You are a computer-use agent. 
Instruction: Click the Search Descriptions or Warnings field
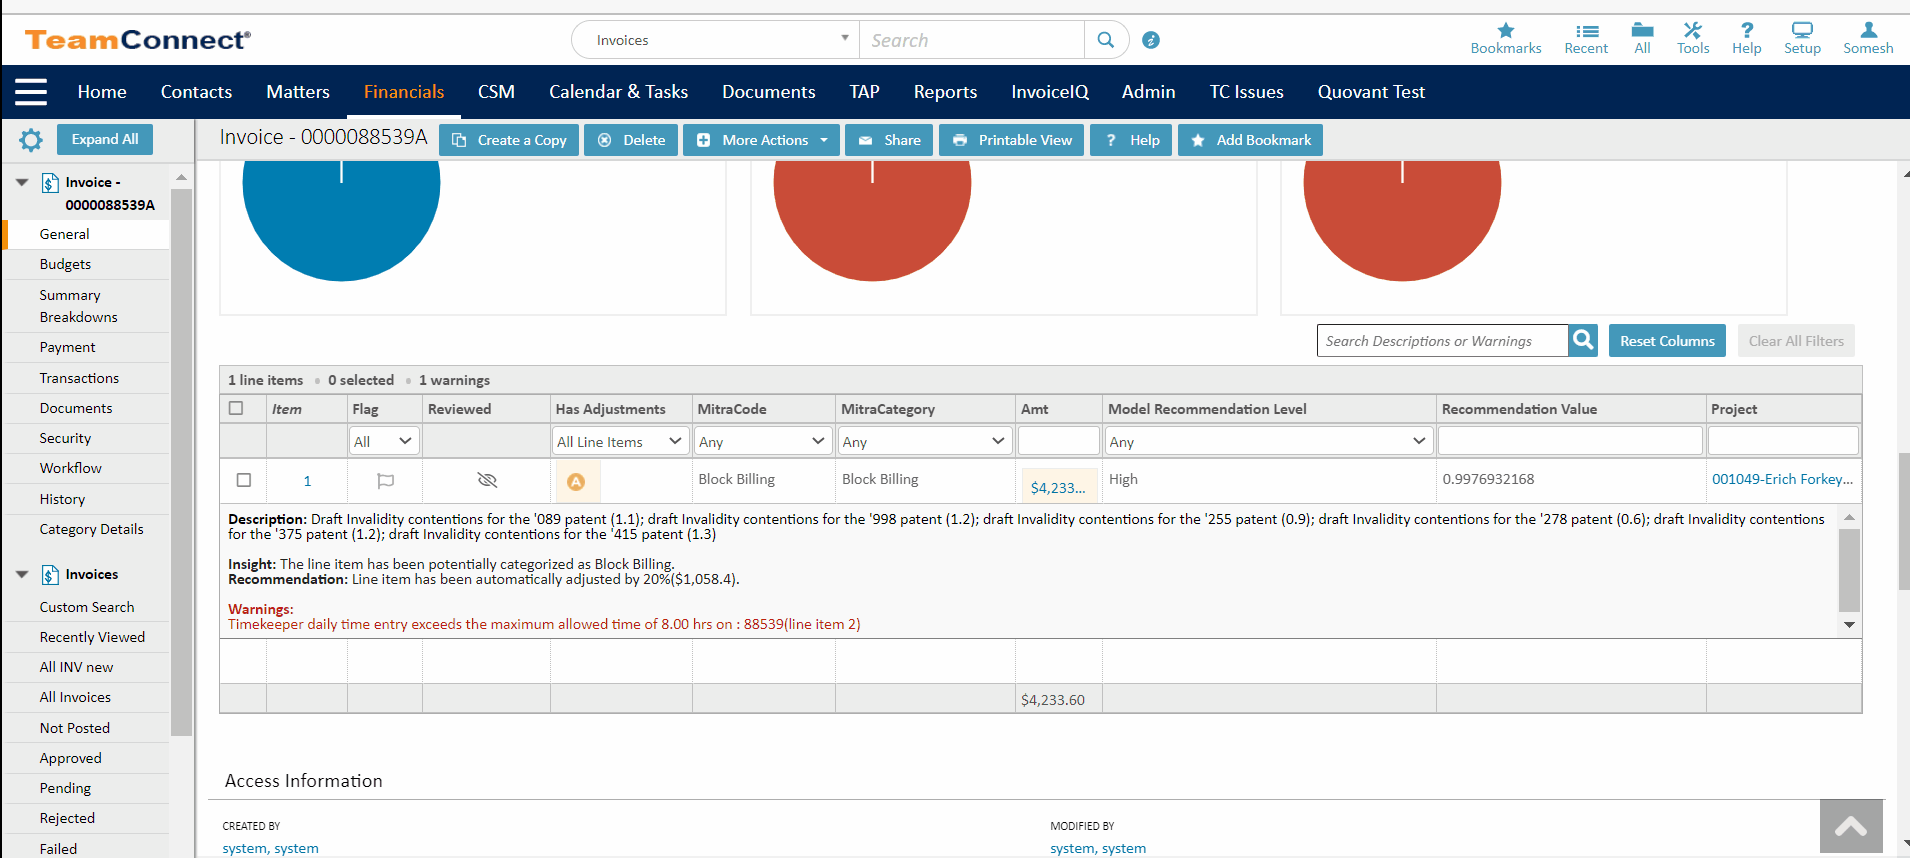(x=1442, y=341)
